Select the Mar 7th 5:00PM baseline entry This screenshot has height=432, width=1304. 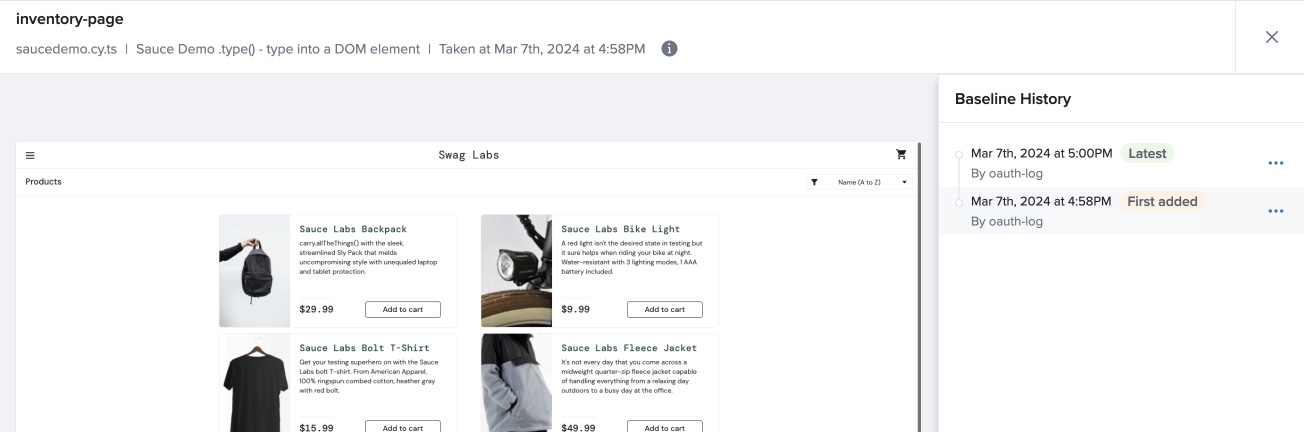coord(1041,154)
